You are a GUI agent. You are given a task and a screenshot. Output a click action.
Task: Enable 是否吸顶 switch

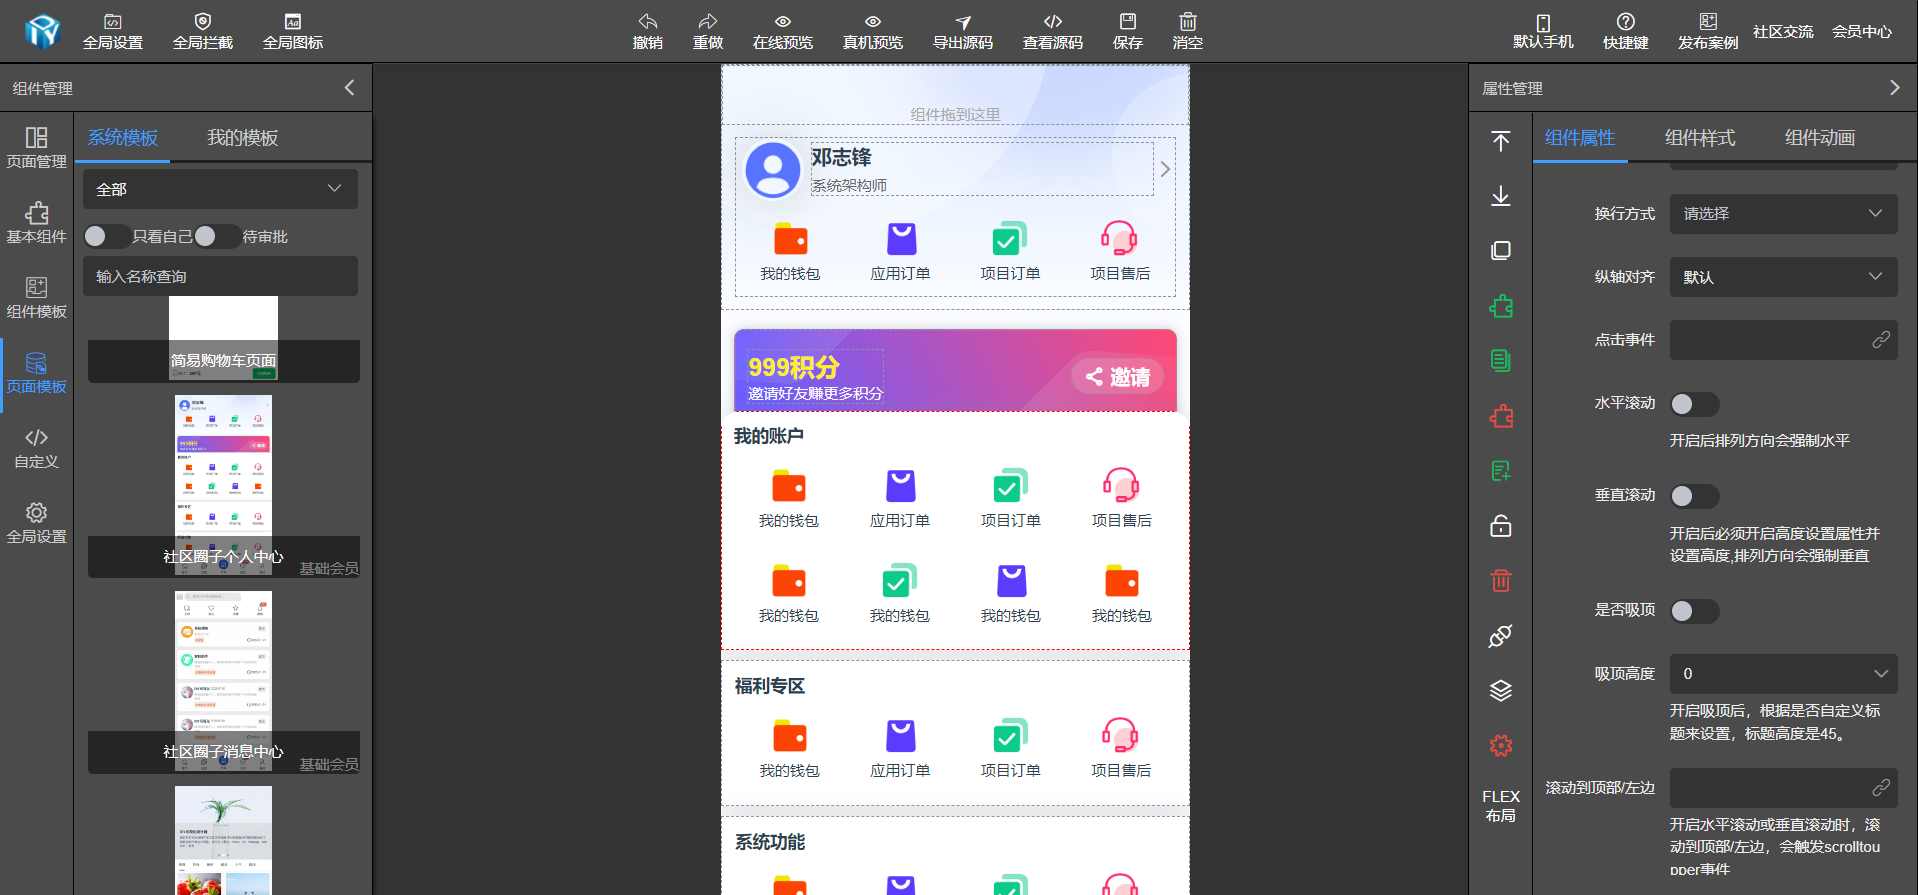coord(1694,611)
